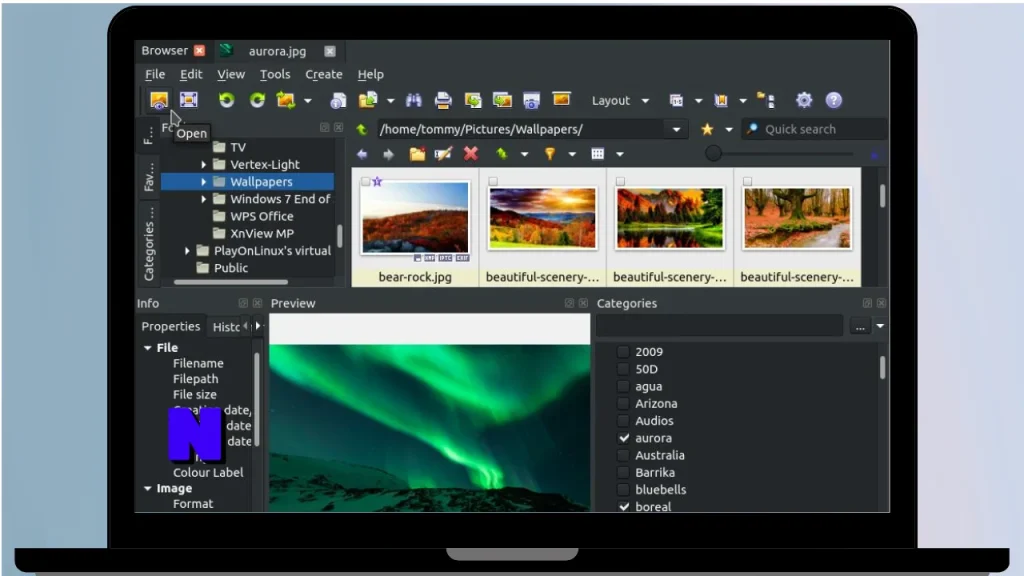Image resolution: width=1024 pixels, height=576 pixels.
Task: Open the batch convert tool icon
Action: 473,101
